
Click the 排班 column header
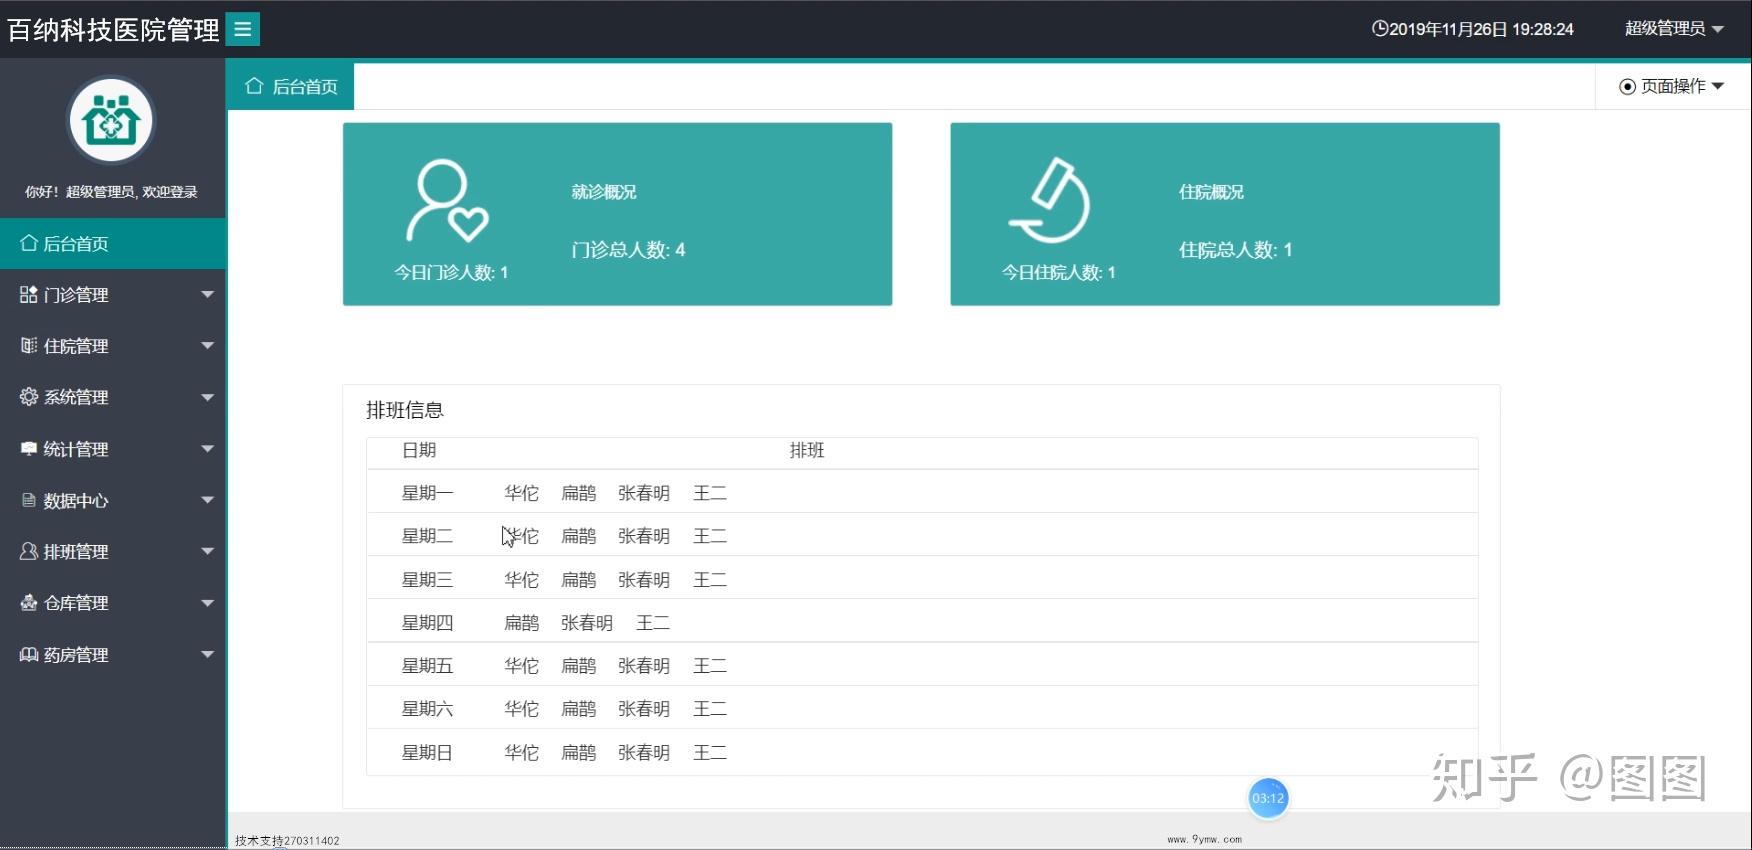(807, 450)
